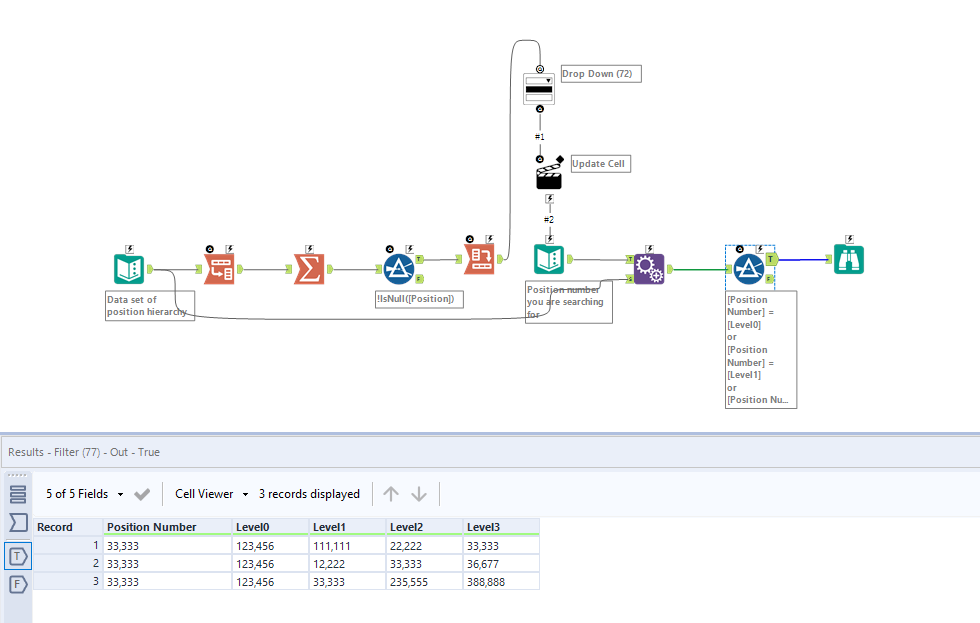Click the Results - Filter (77) title bar

[490, 452]
